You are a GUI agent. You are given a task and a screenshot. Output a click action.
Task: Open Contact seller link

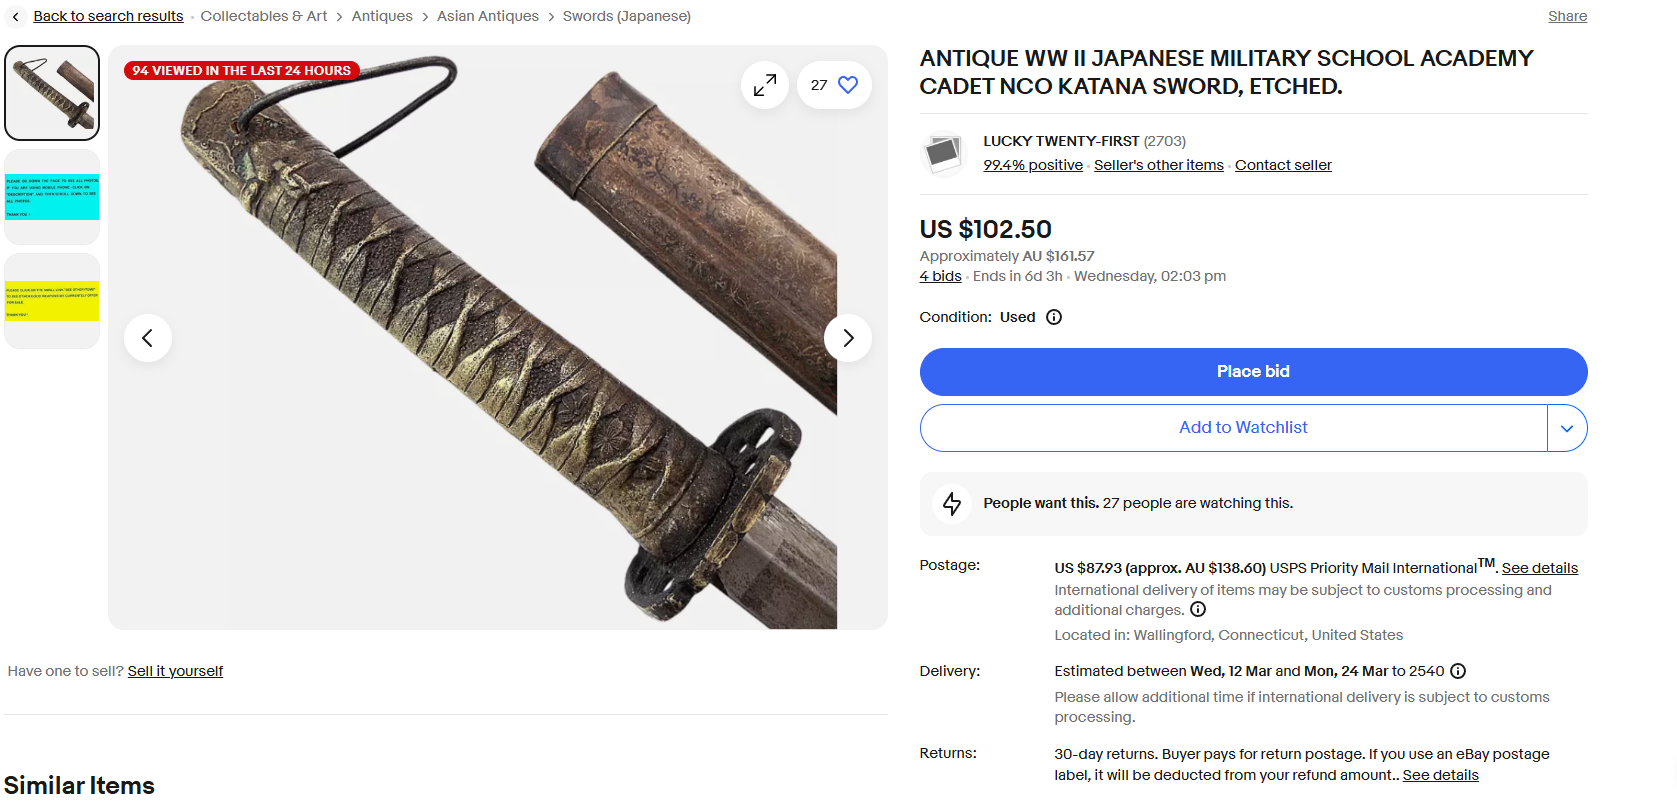tap(1283, 166)
